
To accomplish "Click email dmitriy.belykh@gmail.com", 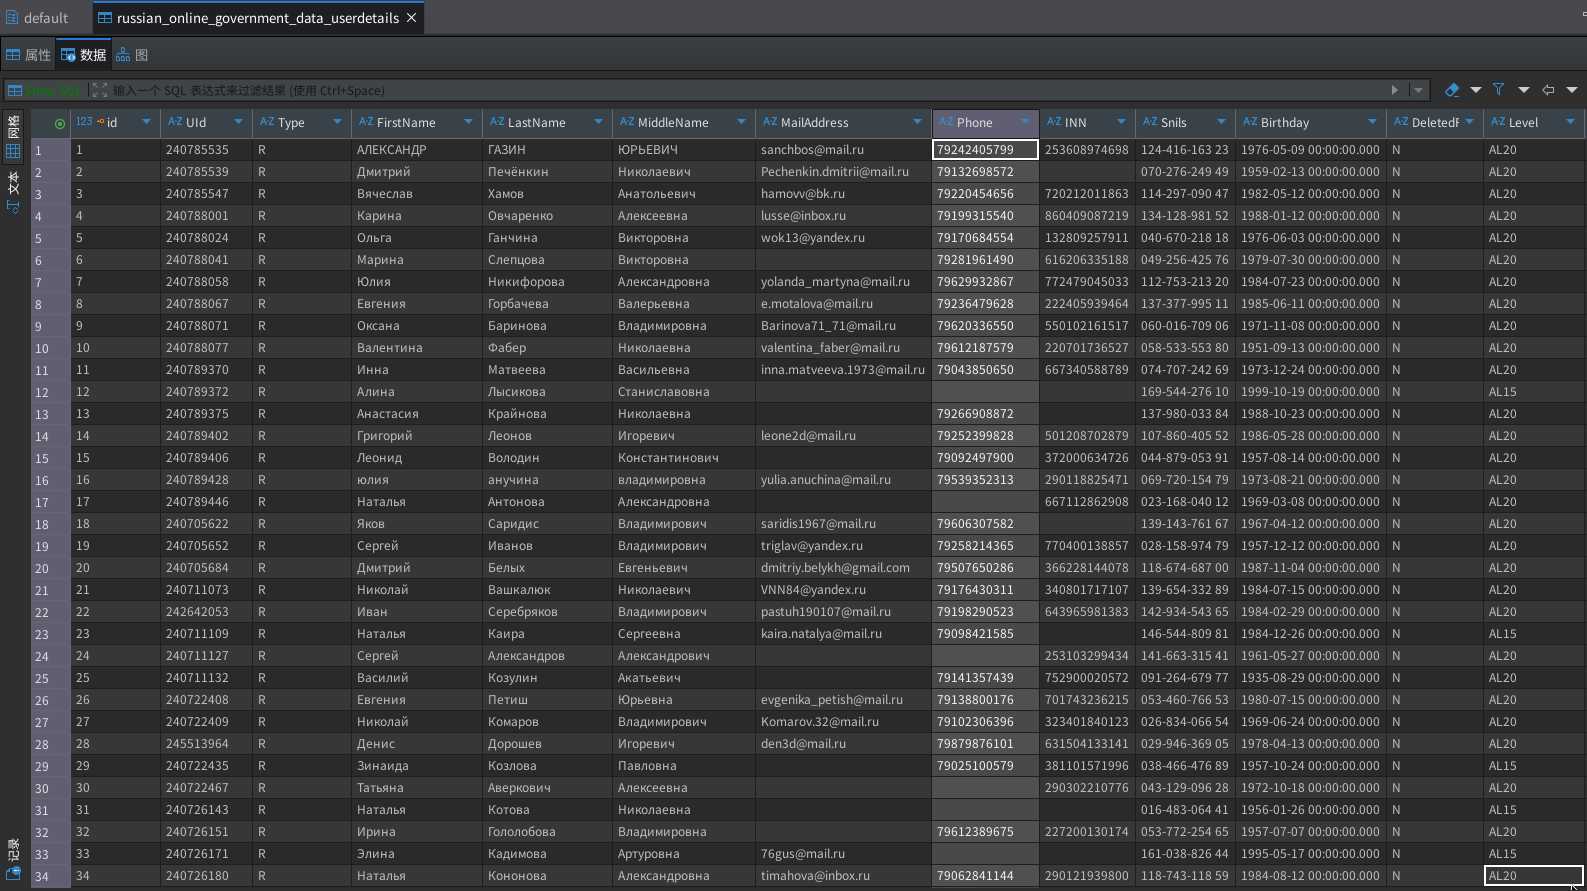I will point(835,568).
